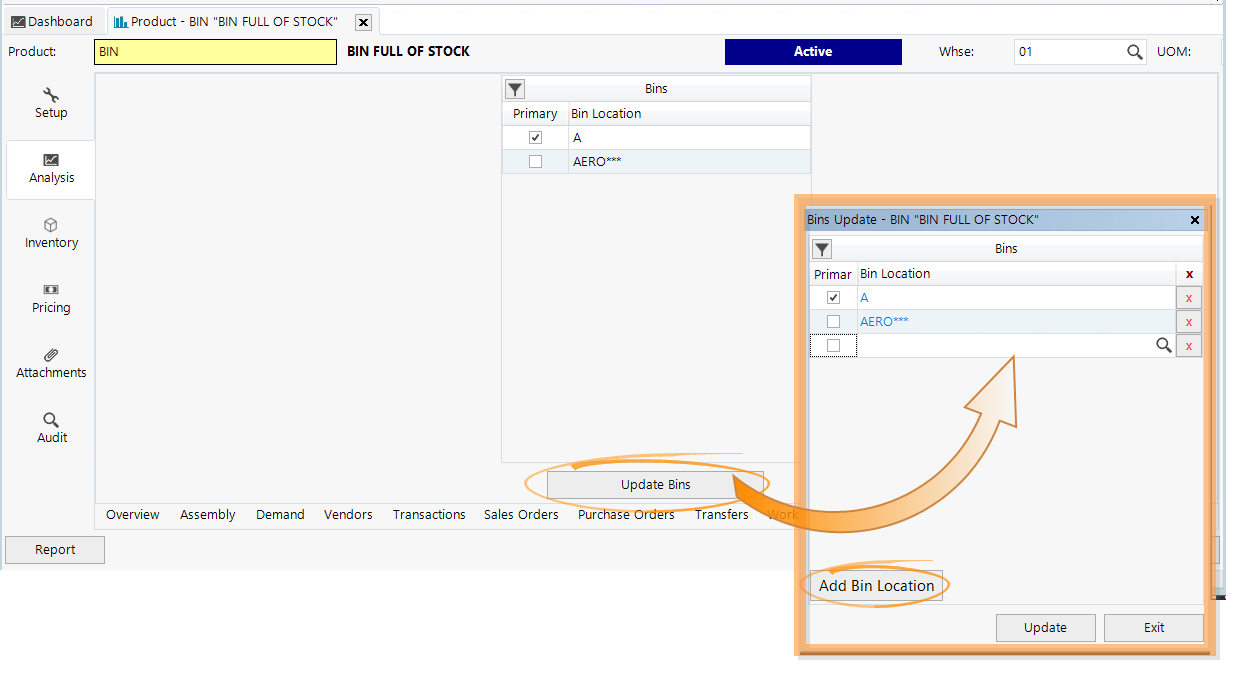1260x700 pixels.
Task: Select the Analysis sidebar icon
Action: click(x=50, y=169)
